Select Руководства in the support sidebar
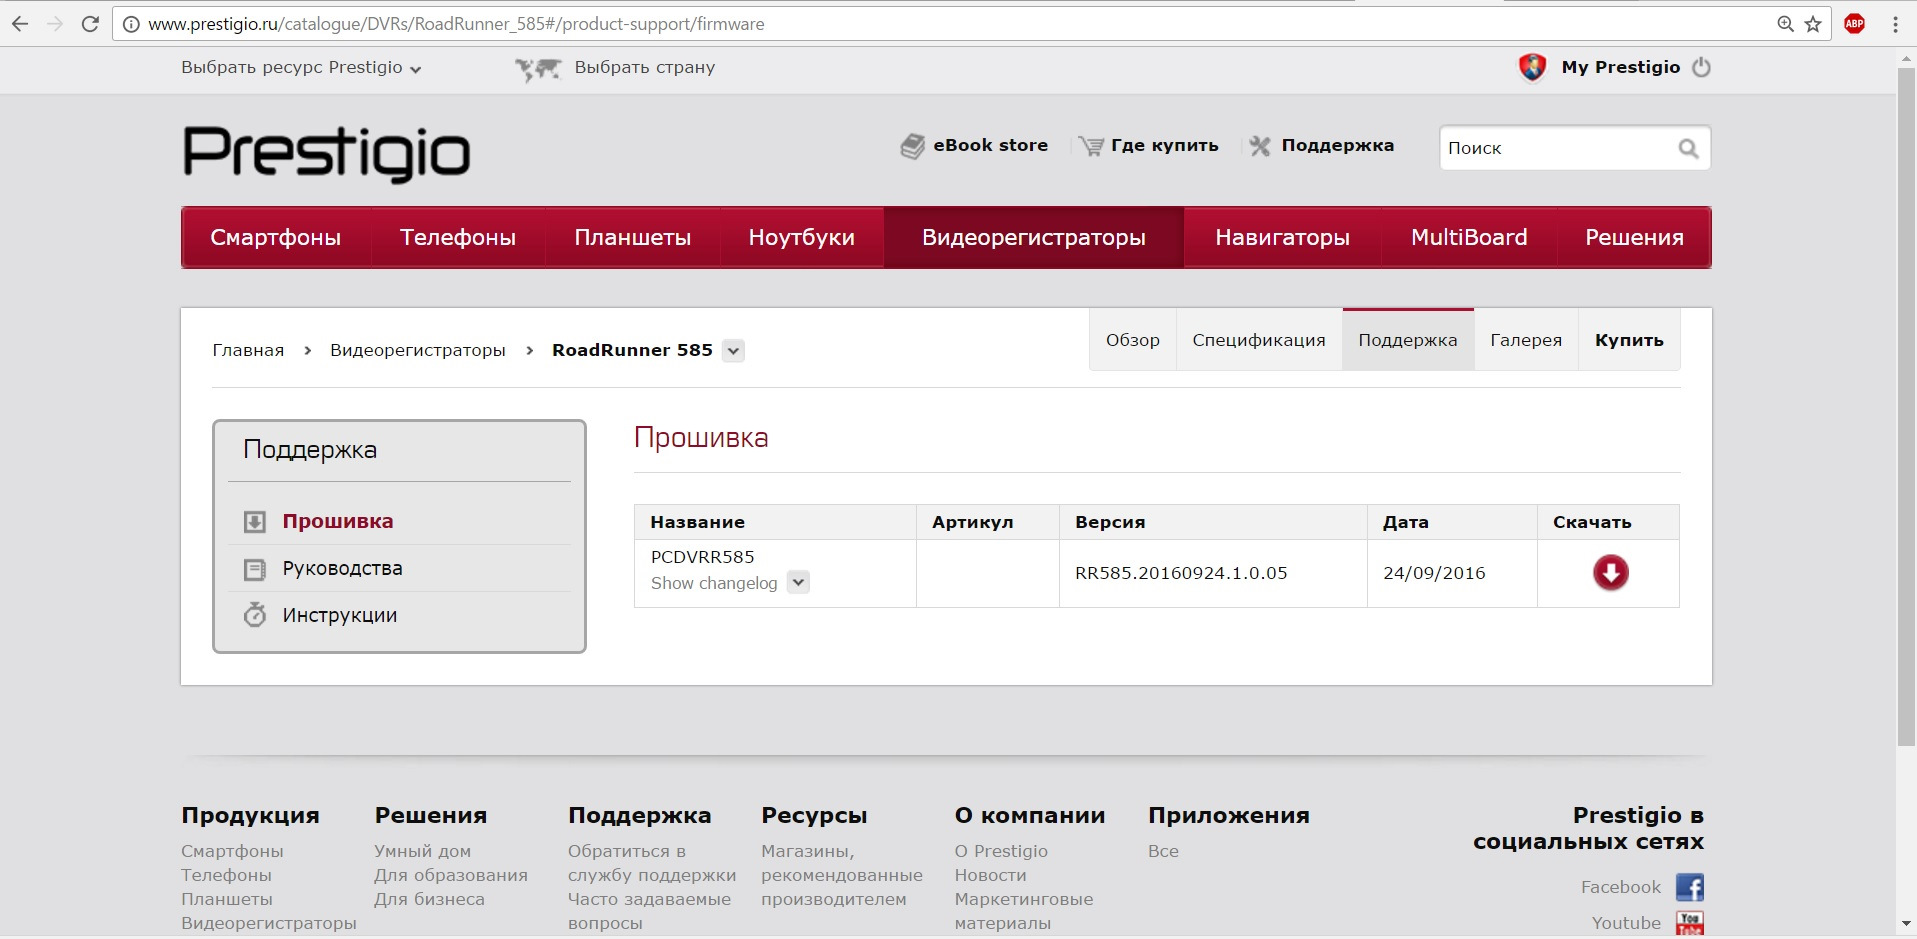Image resolution: width=1917 pixels, height=939 pixels. pos(342,568)
